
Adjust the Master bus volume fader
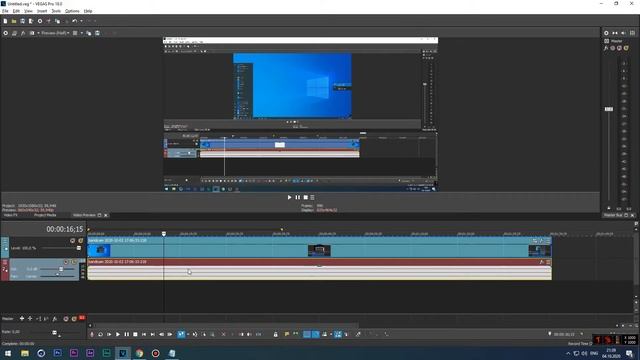coord(609,109)
